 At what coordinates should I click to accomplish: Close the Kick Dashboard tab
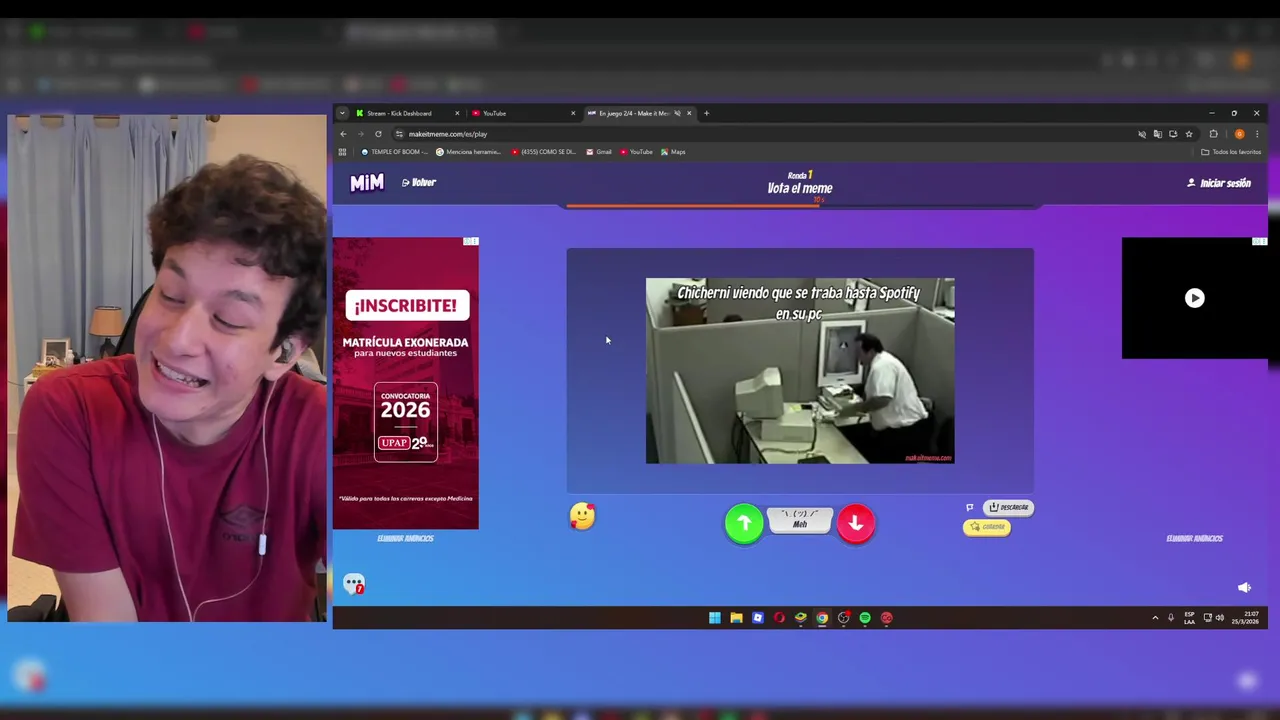(457, 113)
